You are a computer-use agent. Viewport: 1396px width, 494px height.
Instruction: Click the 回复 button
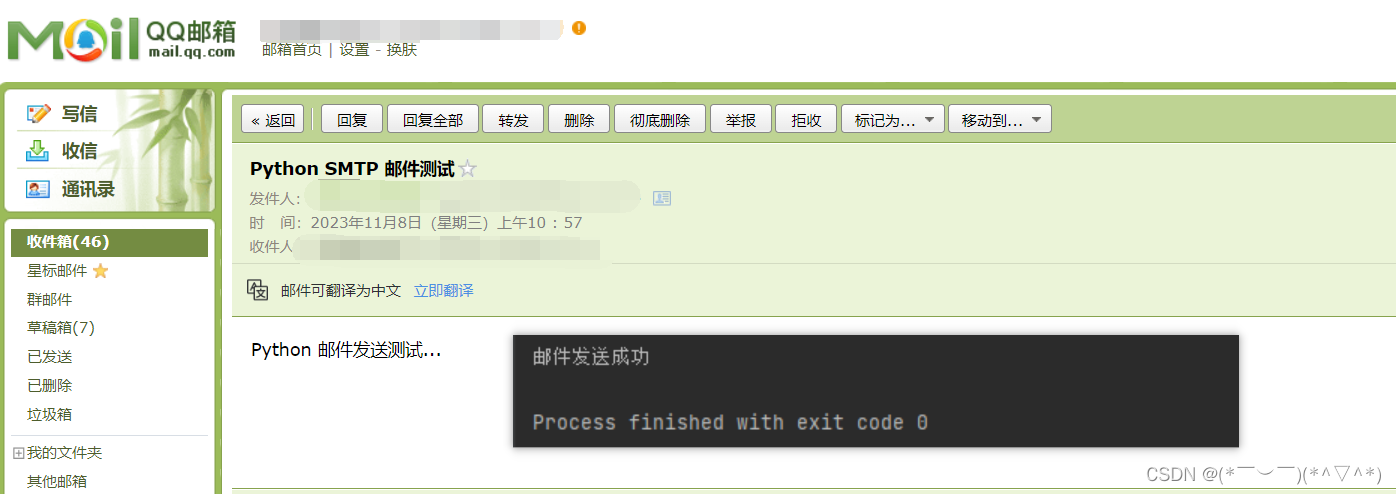click(352, 120)
